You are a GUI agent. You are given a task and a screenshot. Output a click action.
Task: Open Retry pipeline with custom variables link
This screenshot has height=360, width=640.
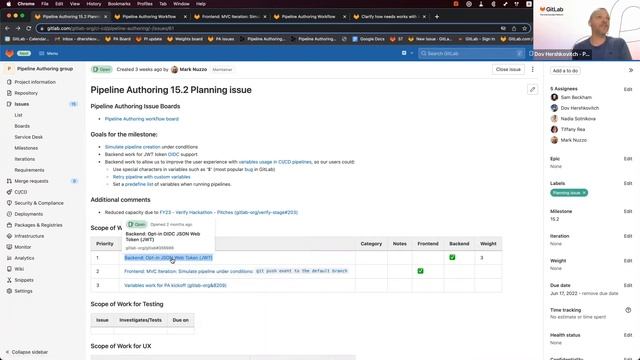tap(151, 177)
